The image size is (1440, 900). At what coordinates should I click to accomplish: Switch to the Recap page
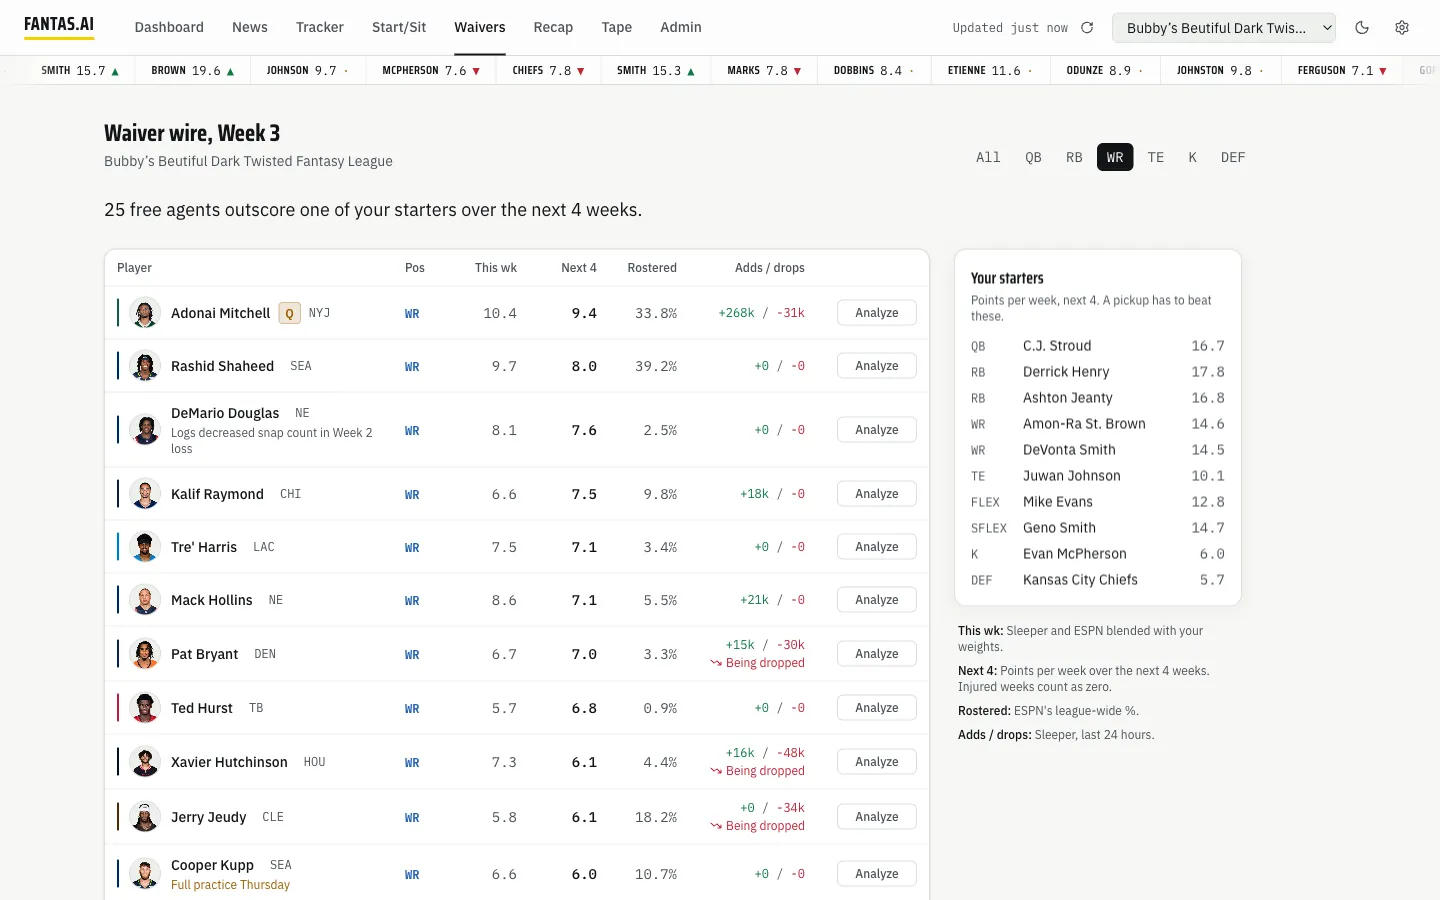tap(553, 27)
